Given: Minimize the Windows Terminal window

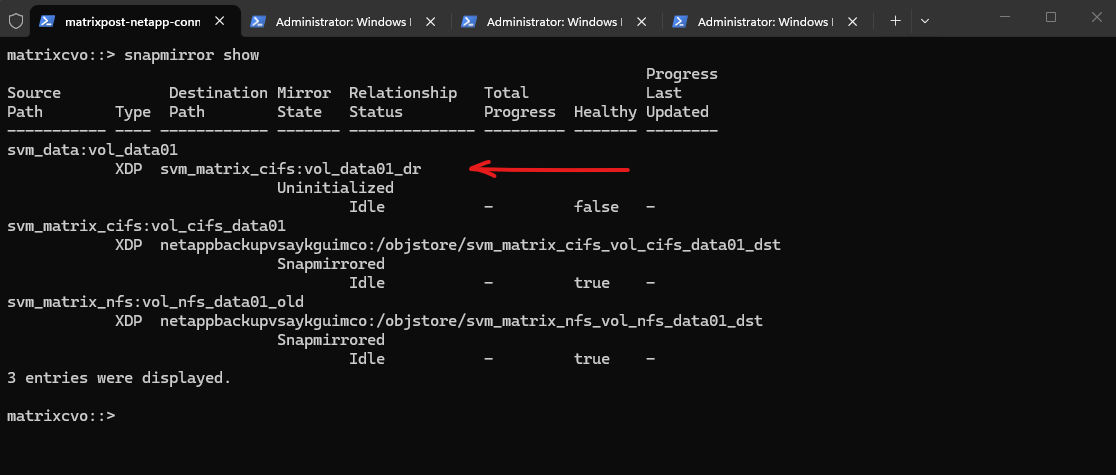Looking at the screenshot, I should pos(1004,18).
